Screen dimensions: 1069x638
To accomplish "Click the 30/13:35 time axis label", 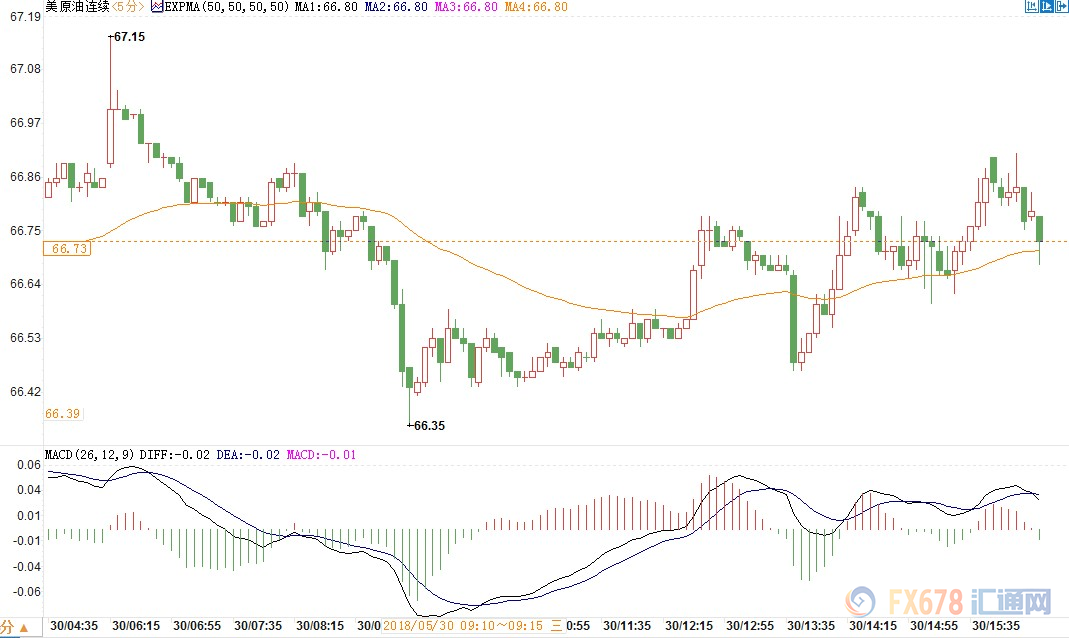I will tap(811, 626).
